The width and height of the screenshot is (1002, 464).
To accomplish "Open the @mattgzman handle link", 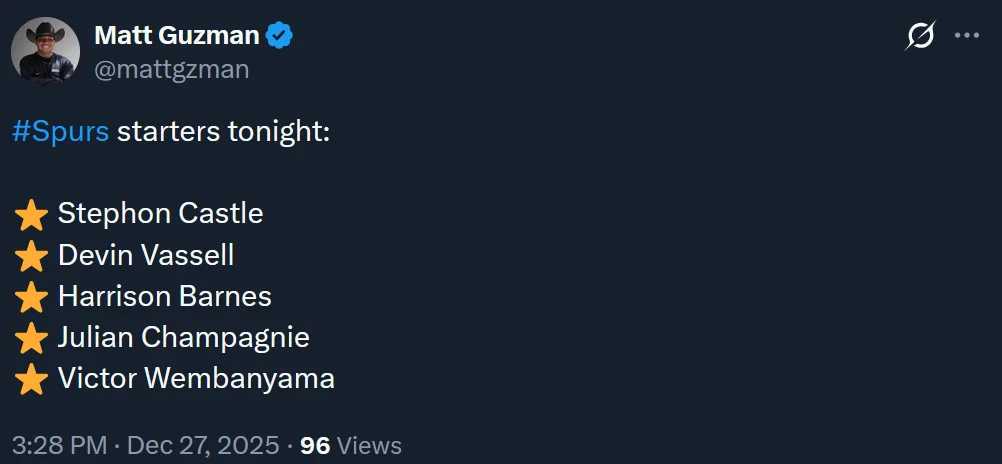I will (x=171, y=69).
